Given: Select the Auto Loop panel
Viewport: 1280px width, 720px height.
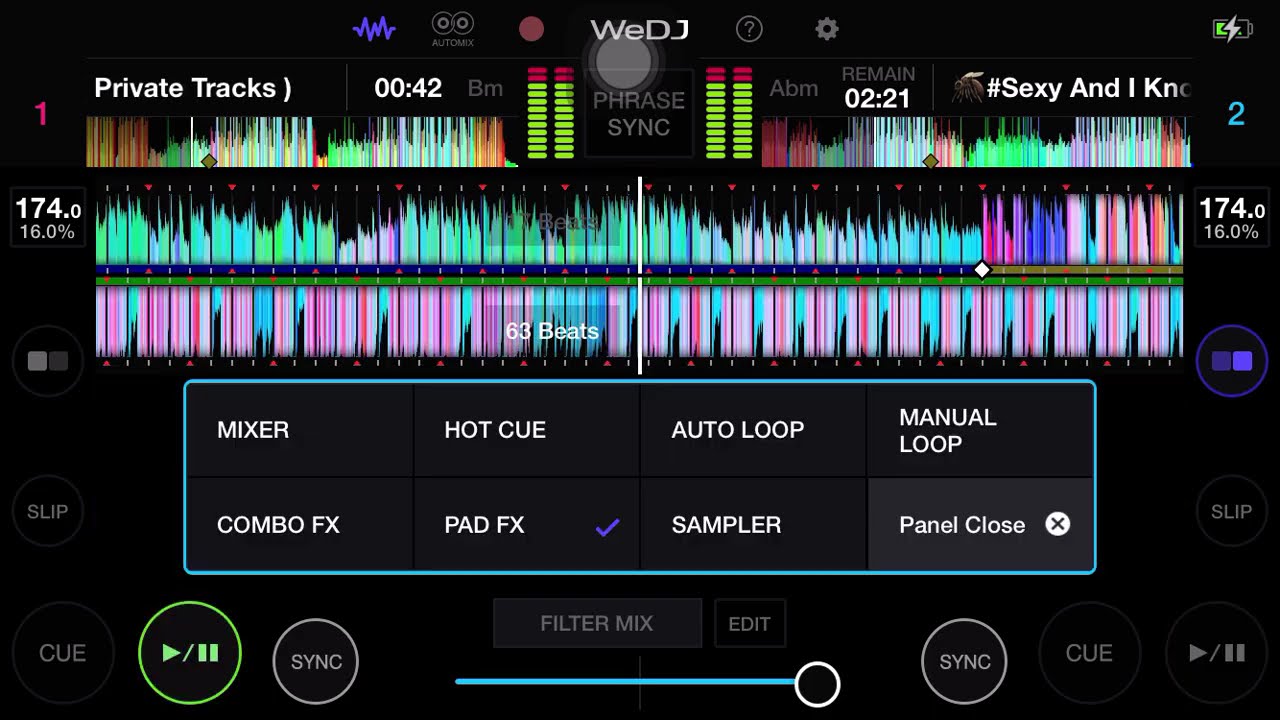Looking at the screenshot, I should 754,430.
